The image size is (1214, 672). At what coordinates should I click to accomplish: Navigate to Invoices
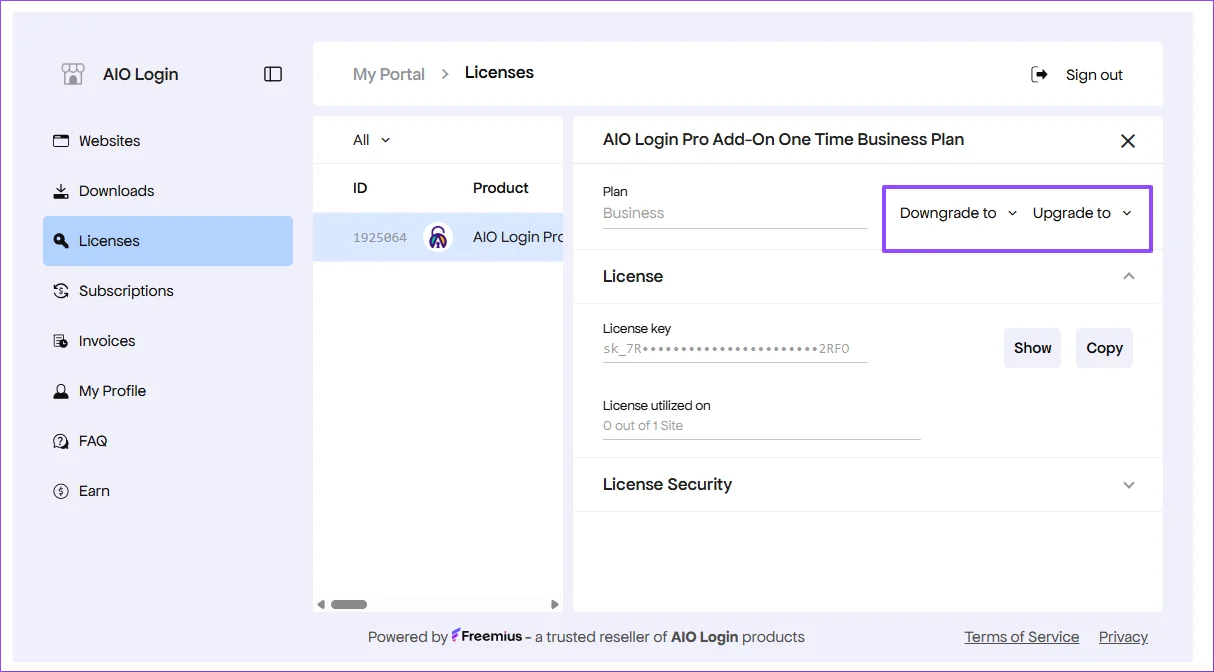tap(168, 341)
